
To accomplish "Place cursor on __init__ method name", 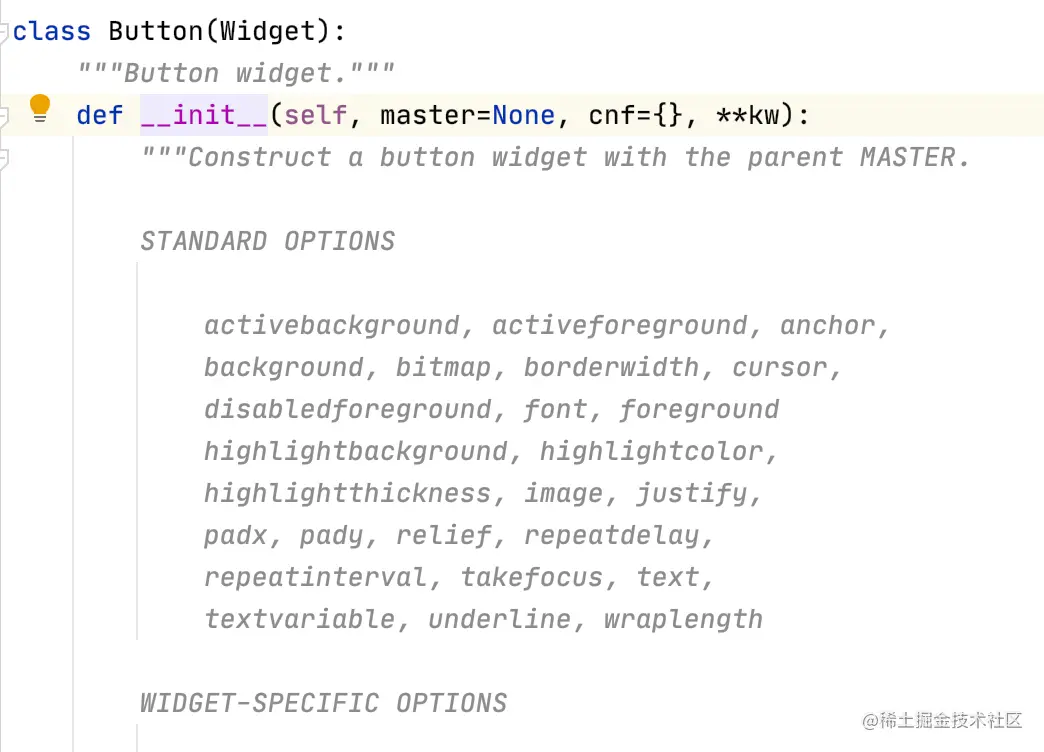I will coord(204,115).
